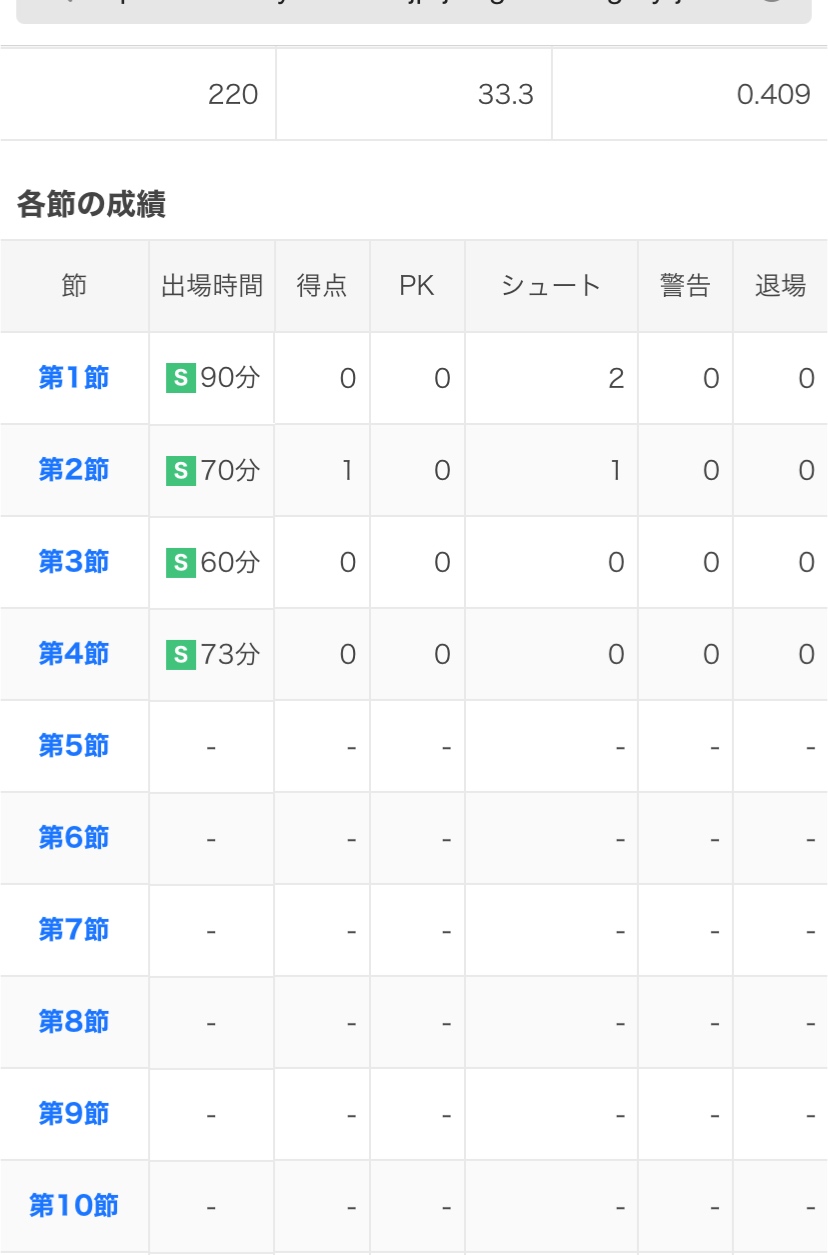Select the 第4節 link

(x=74, y=654)
